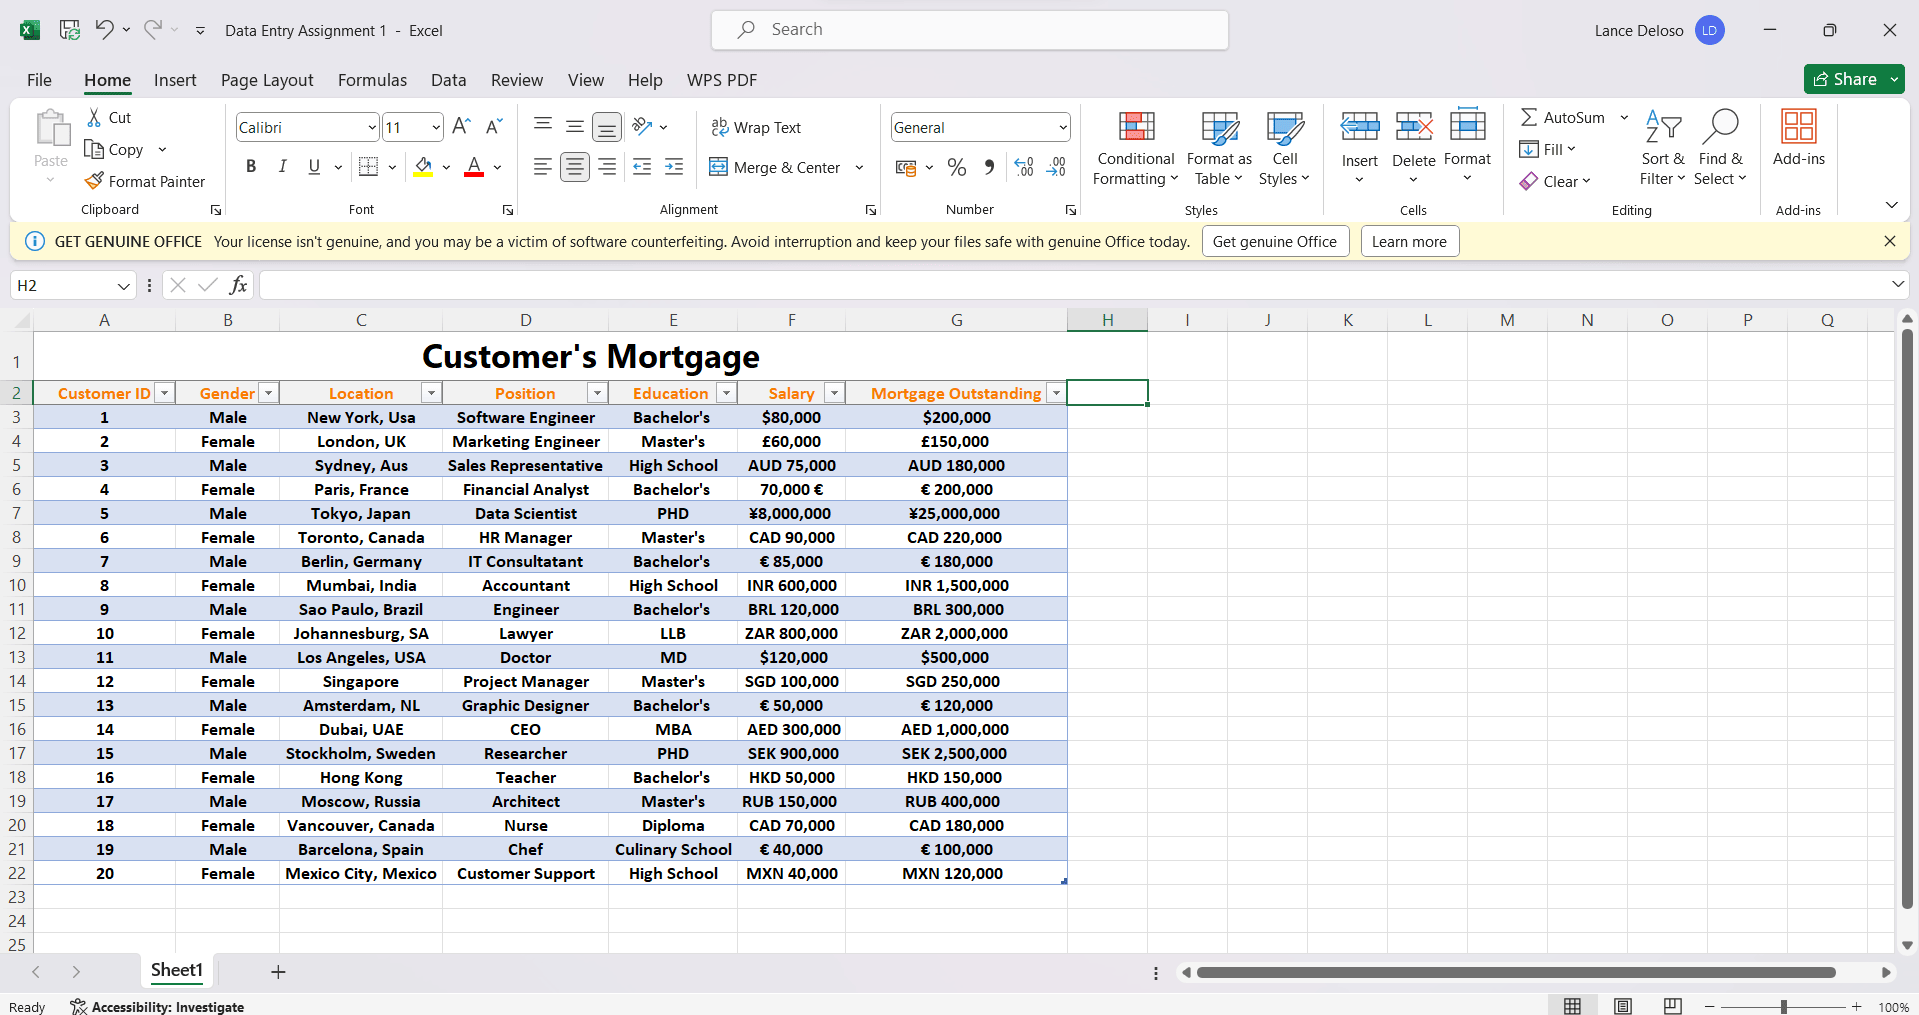Click the Merge & Center button
1919x1015 pixels.
pyautogui.click(x=775, y=167)
